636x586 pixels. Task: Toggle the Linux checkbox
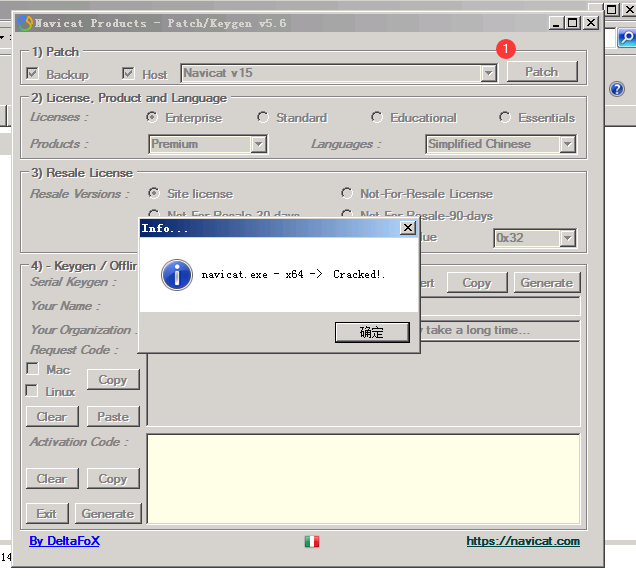coord(32,391)
